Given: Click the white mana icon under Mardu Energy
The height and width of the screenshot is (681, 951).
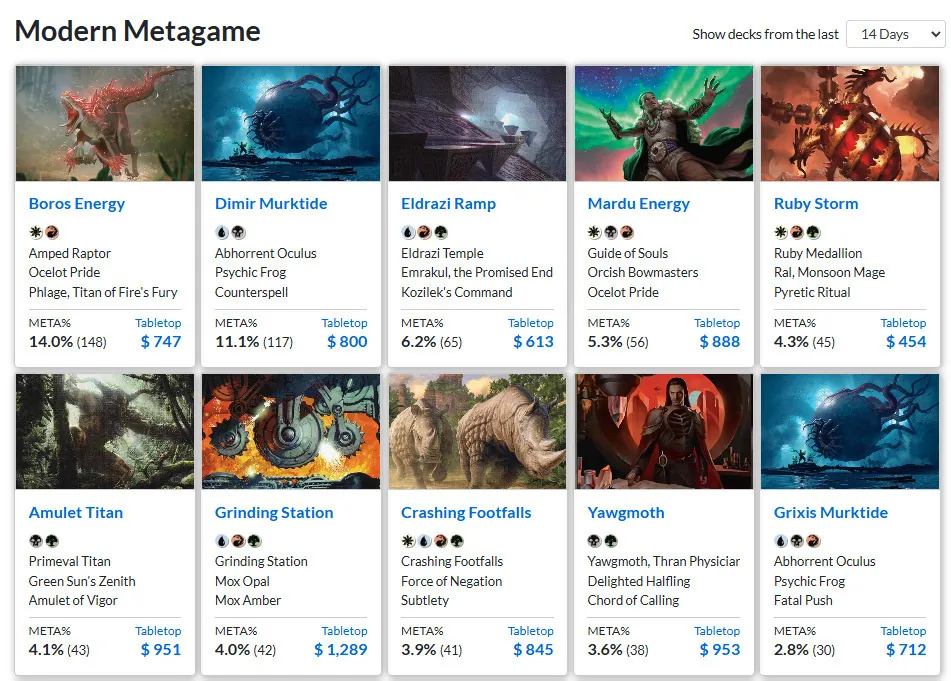Looking at the screenshot, I should click(594, 232).
